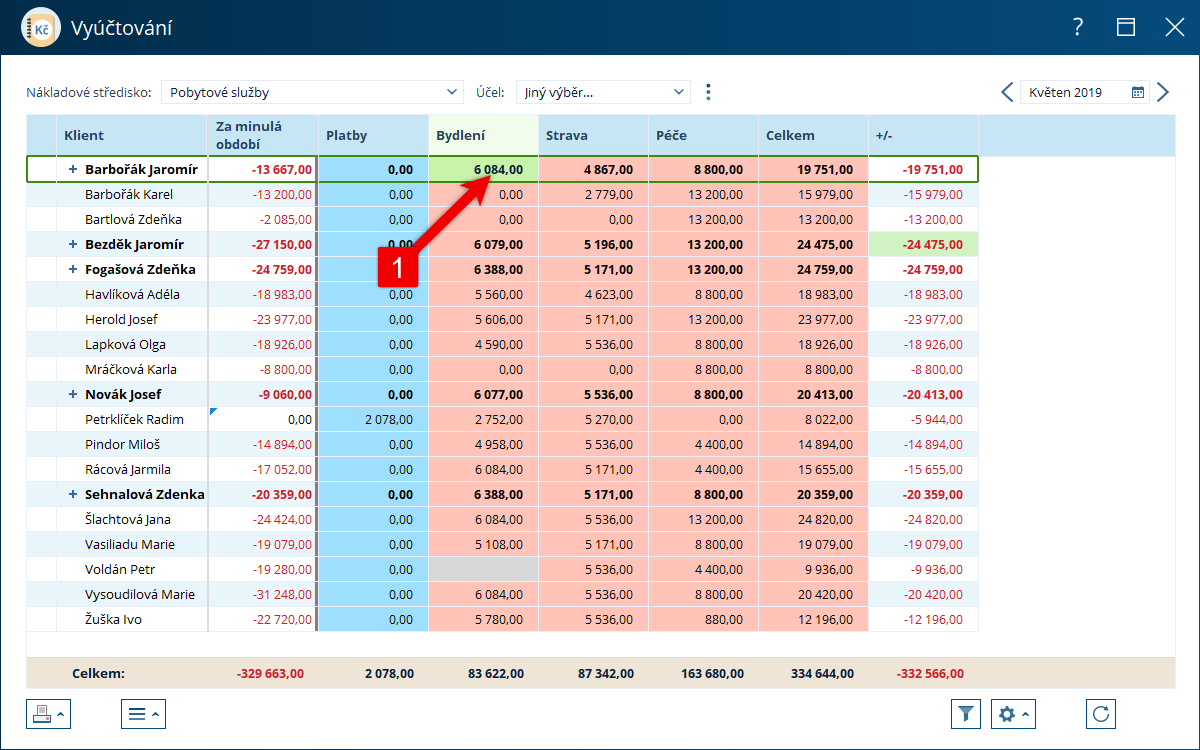Sort by the Klient column header
Image resolution: width=1200 pixels, height=750 pixels.
[132, 135]
